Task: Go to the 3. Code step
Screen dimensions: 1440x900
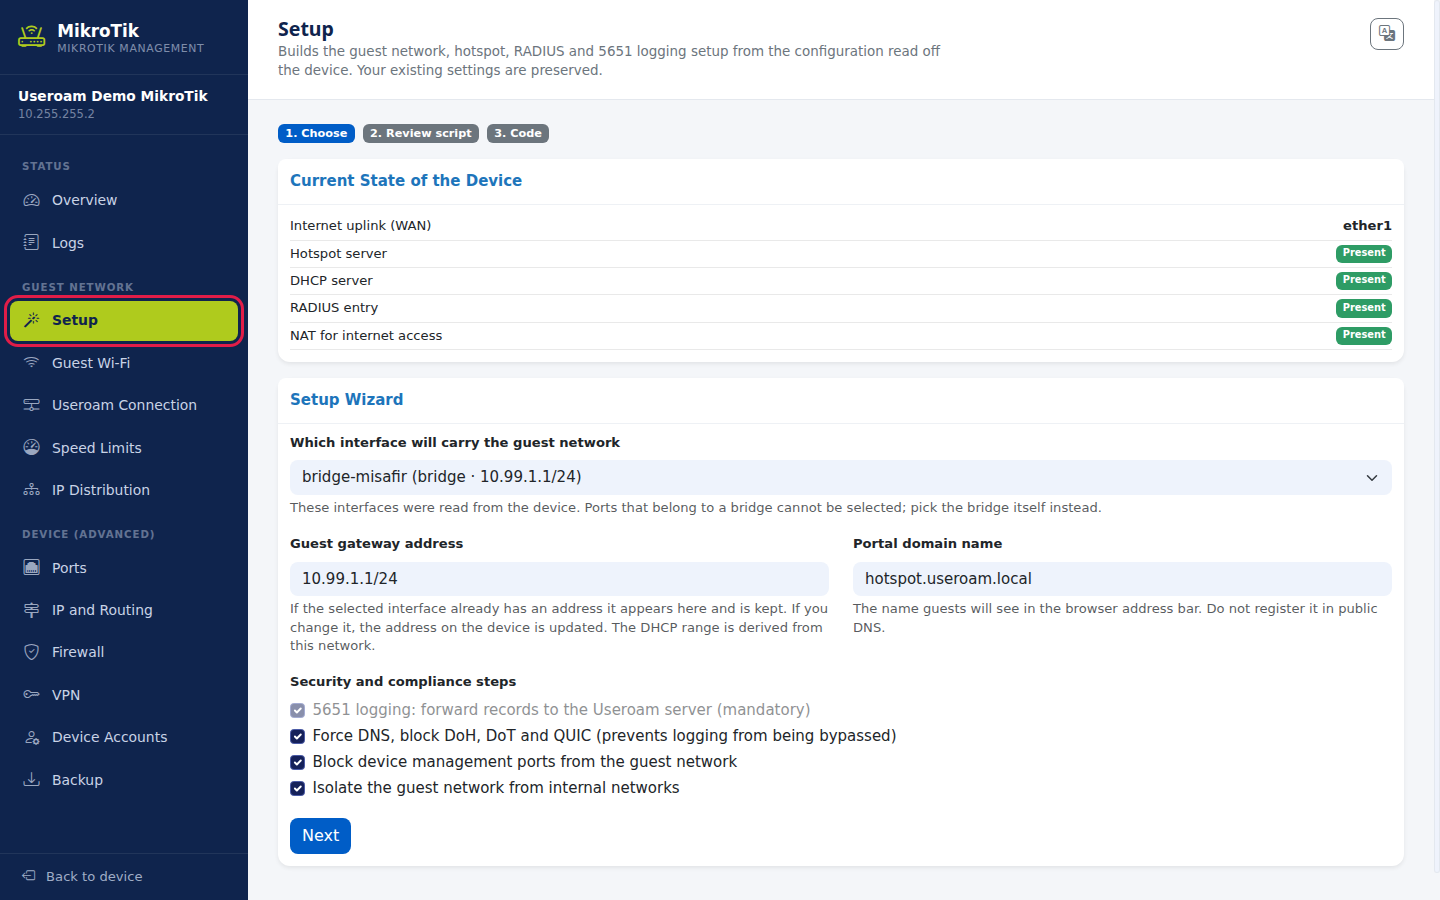Action: [518, 133]
